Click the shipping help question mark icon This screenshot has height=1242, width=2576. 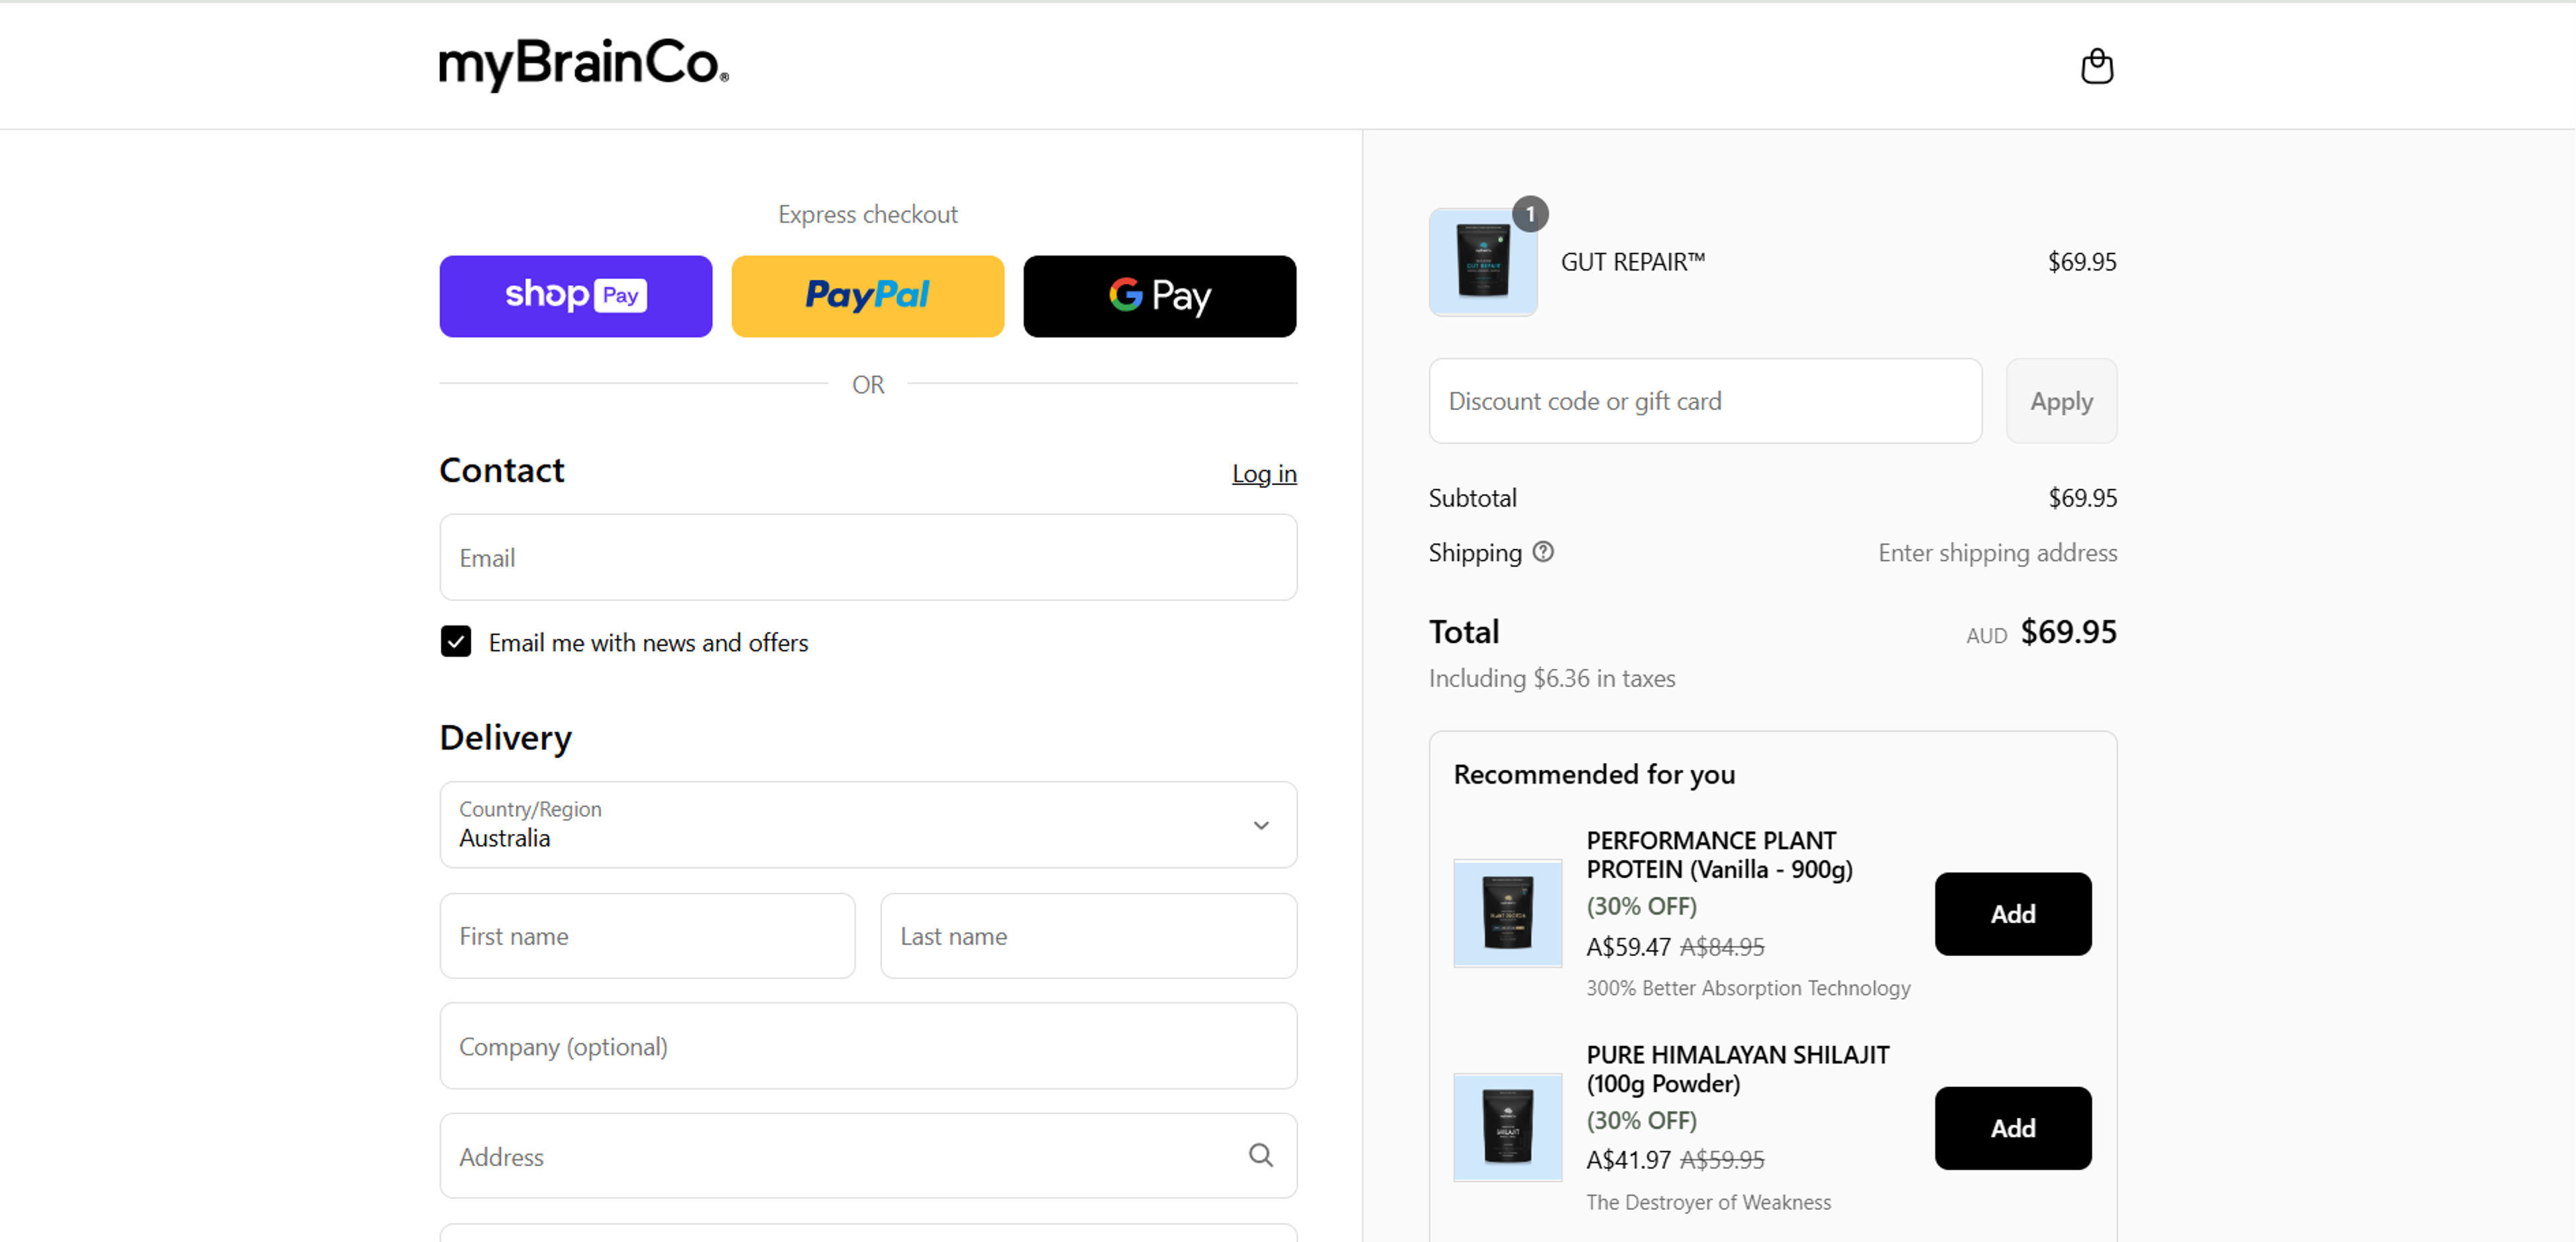click(x=1543, y=552)
